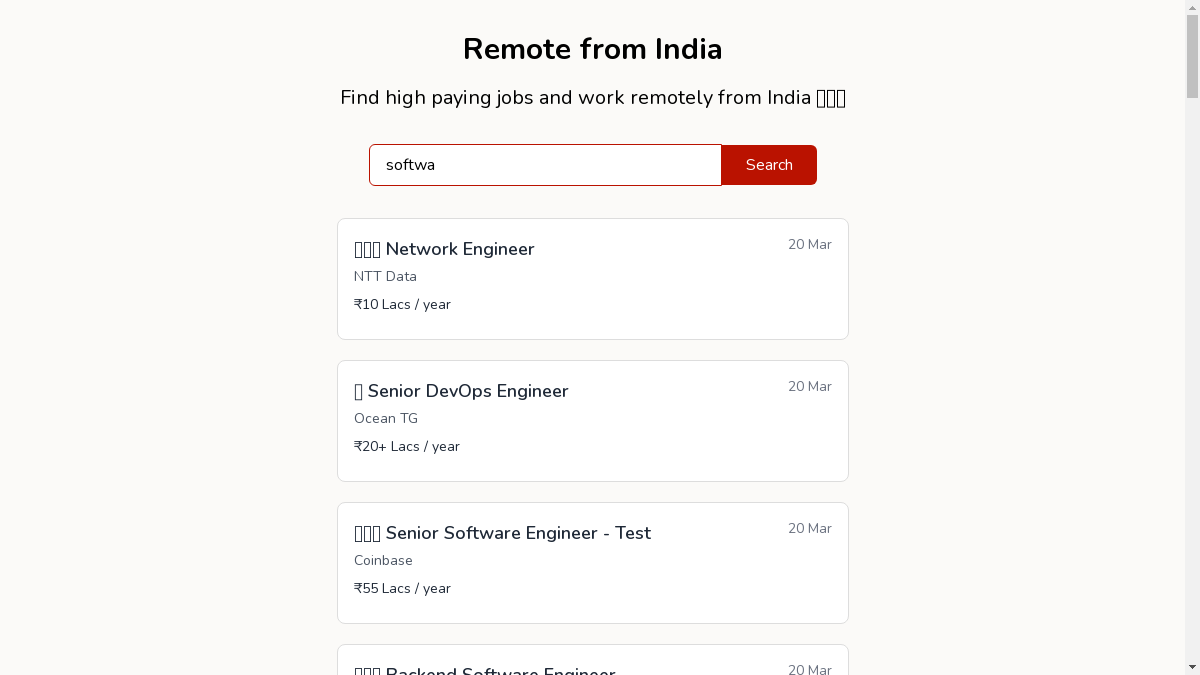Select the NTT Data company name

pyautogui.click(x=385, y=277)
